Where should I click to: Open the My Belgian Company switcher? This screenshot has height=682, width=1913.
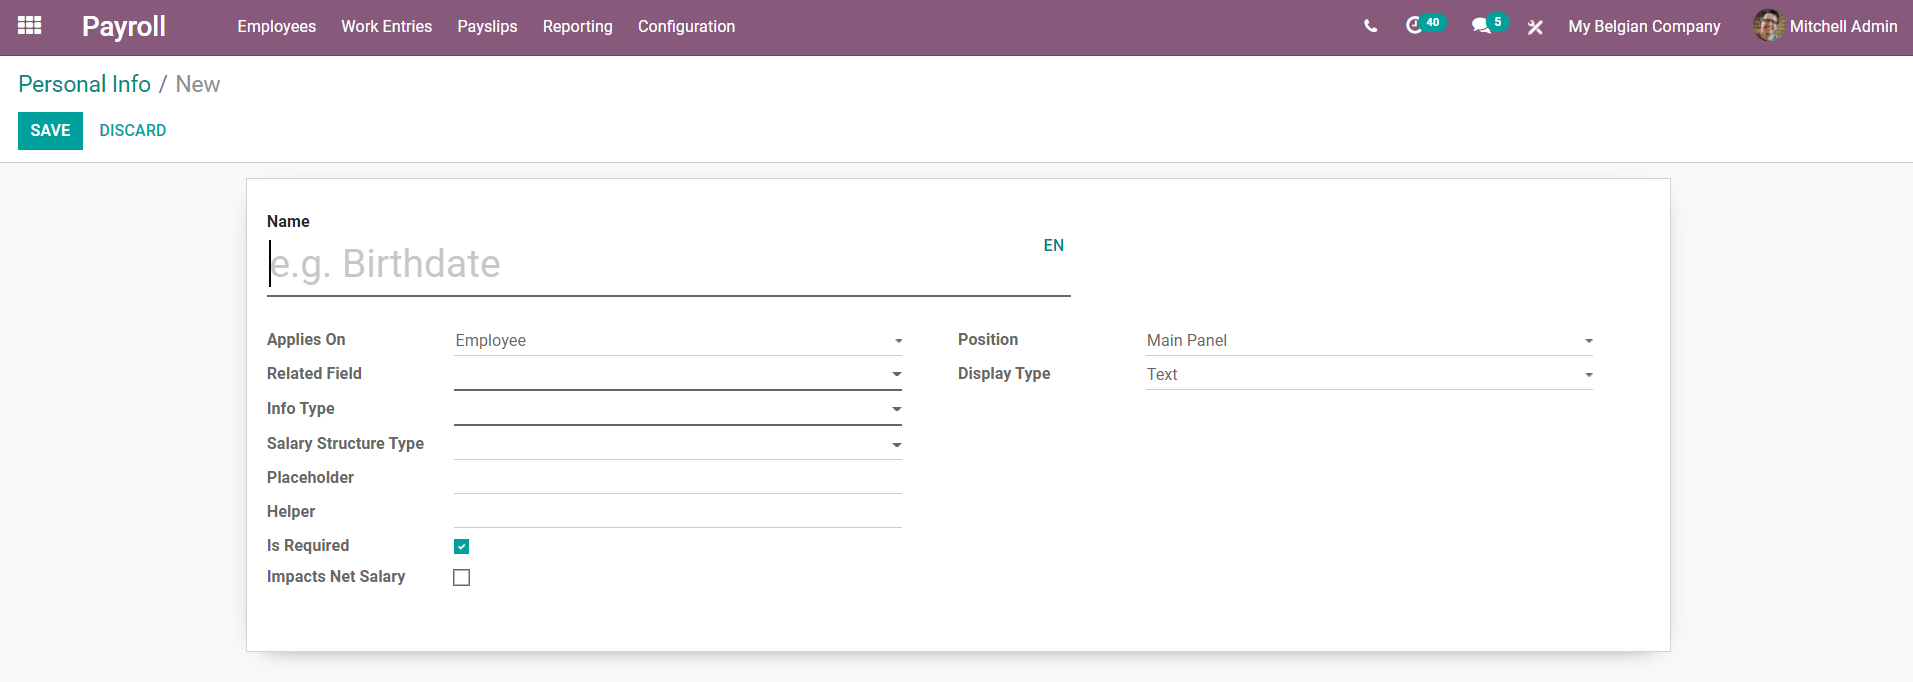point(1644,27)
